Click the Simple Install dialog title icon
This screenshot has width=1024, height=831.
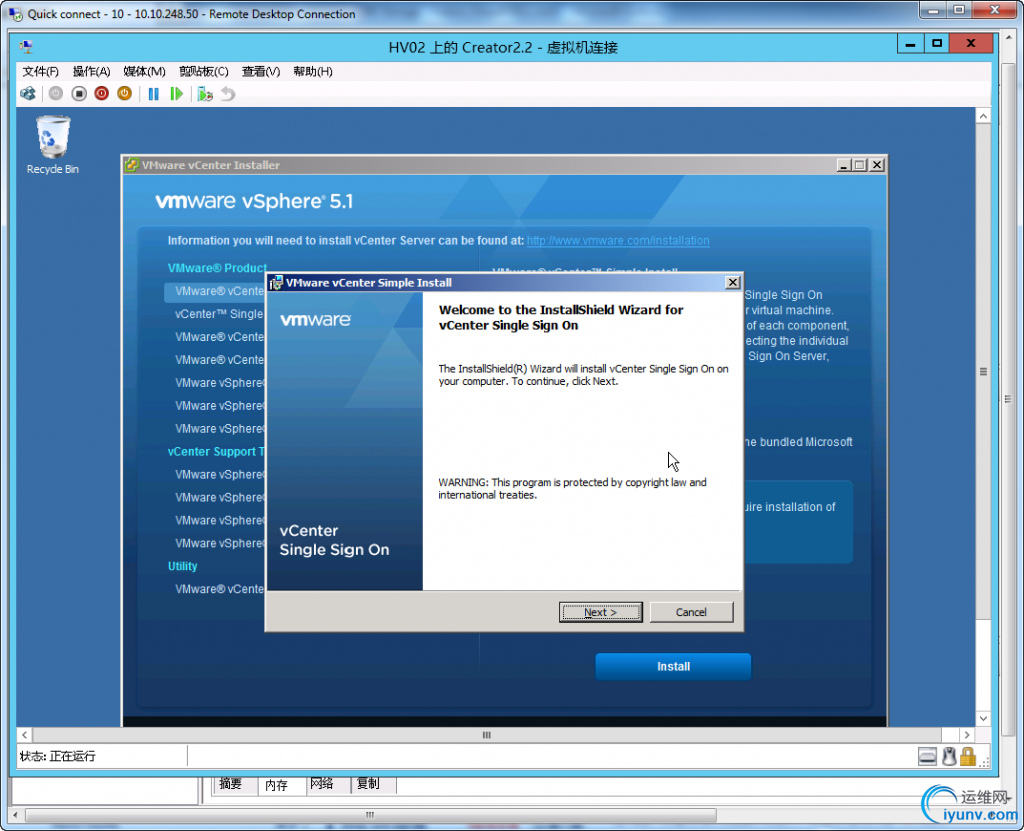tap(276, 282)
